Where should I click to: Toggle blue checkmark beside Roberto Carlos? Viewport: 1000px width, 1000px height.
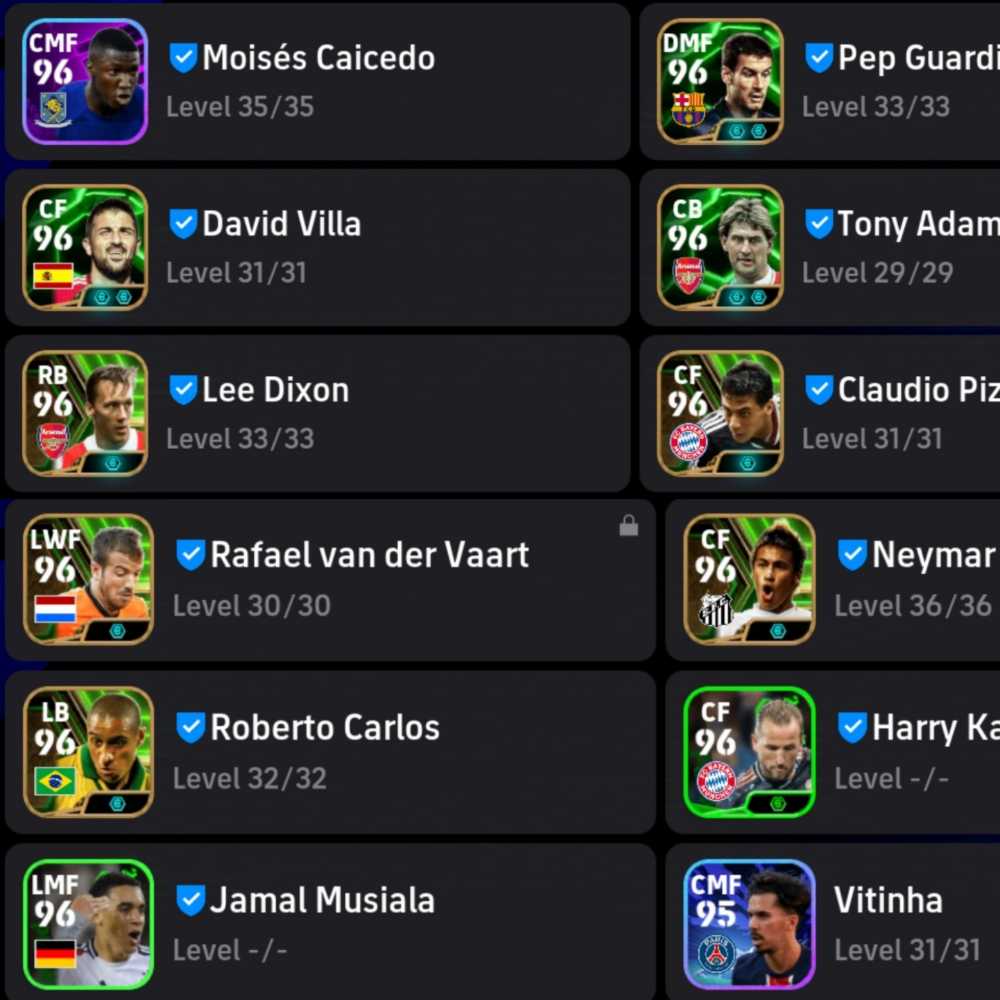[190, 727]
